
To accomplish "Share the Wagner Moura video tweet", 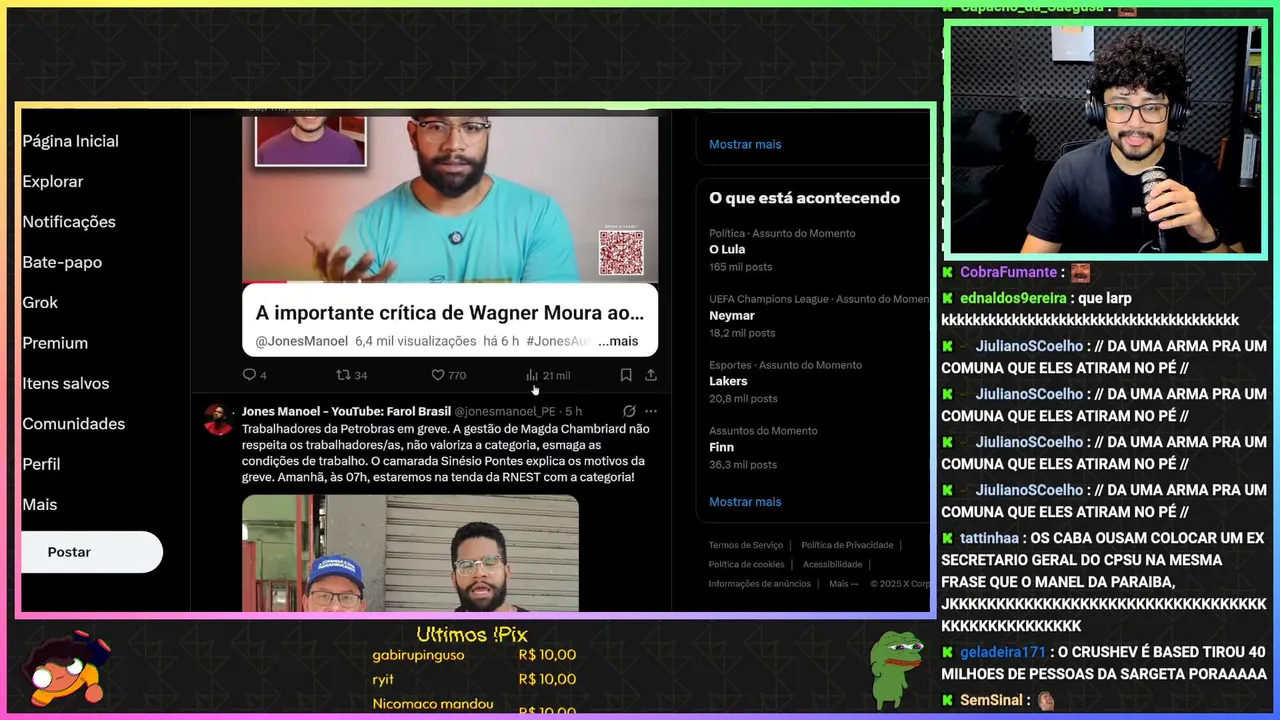I will (651, 375).
